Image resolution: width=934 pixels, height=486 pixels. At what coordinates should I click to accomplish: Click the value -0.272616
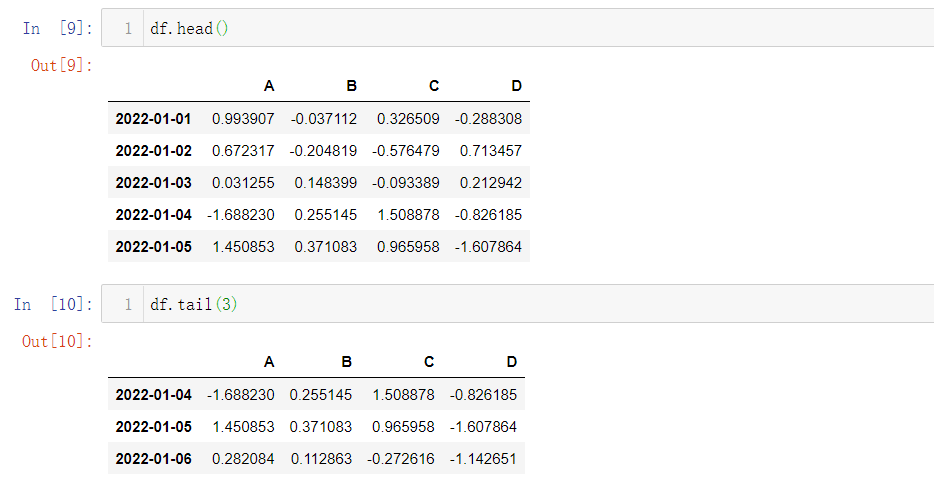point(401,459)
